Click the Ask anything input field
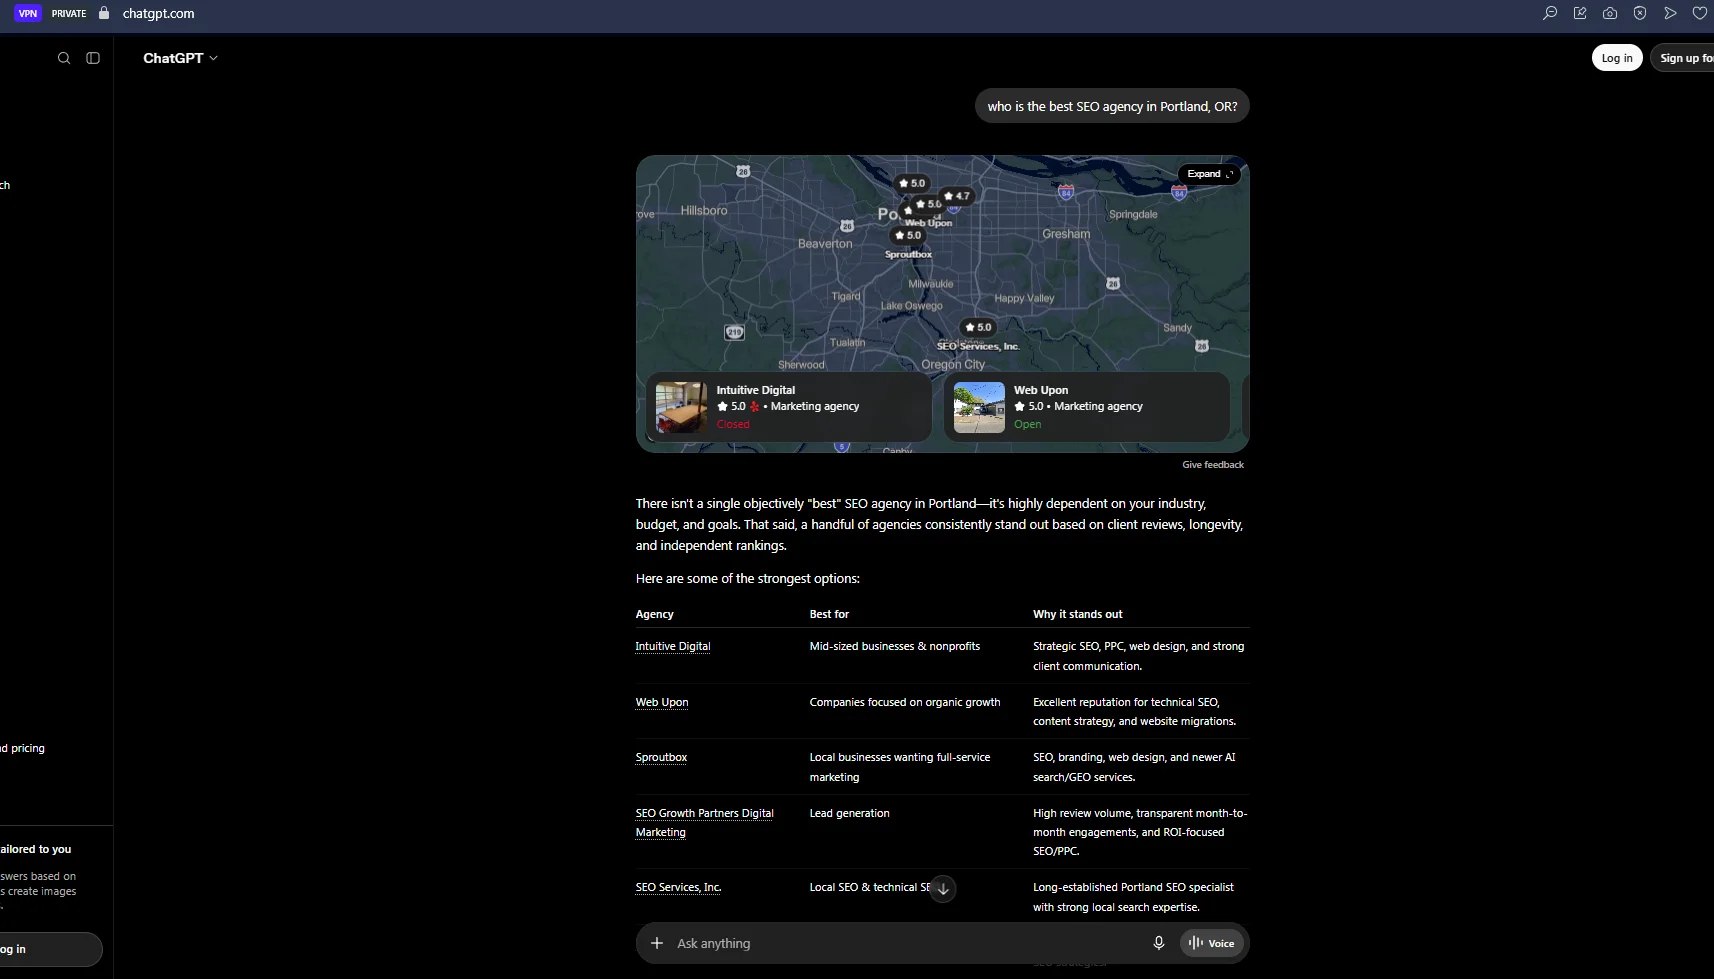The height and width of the screenshot is (979, 1714). 905,943
